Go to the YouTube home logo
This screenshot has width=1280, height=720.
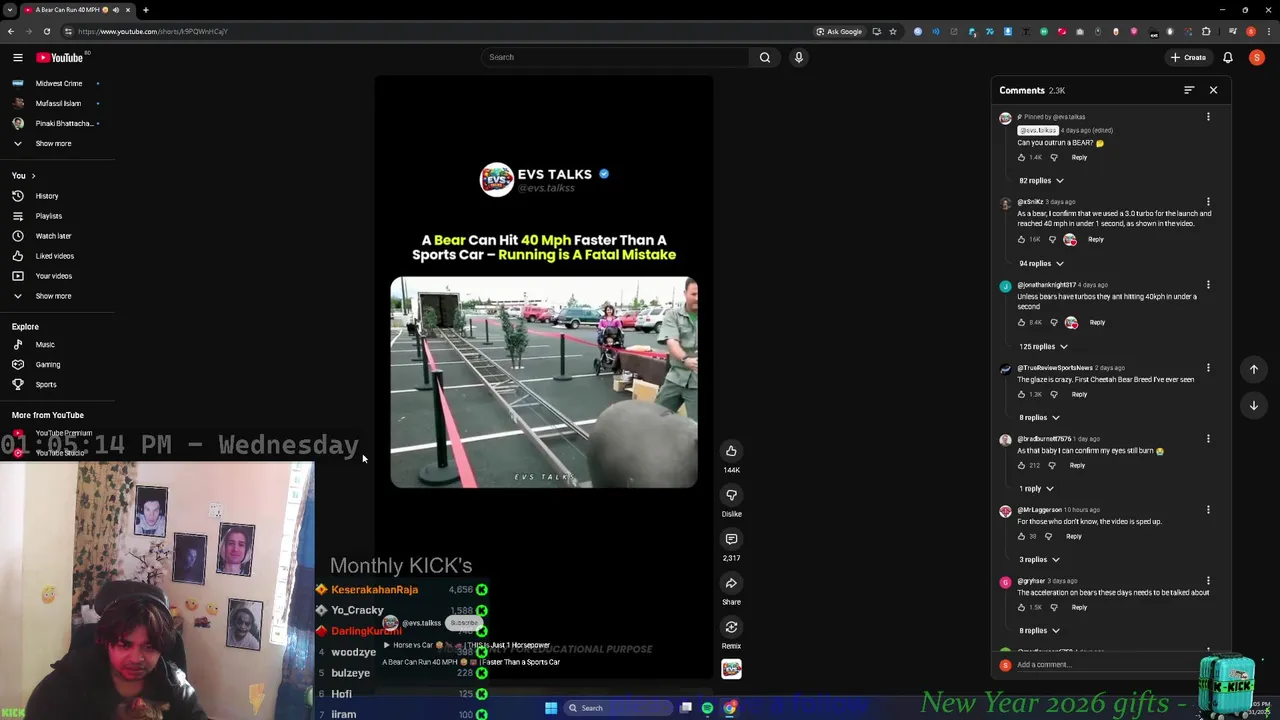pyautogui.click(x=60, y=57)
